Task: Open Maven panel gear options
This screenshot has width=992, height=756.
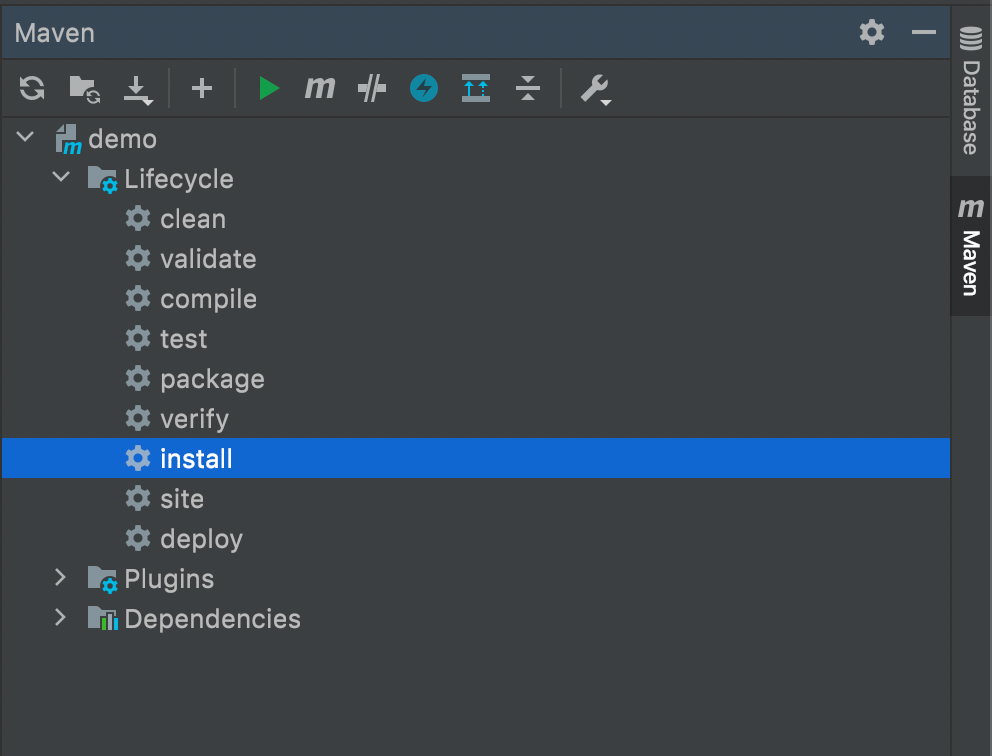Action: point(872,33)
